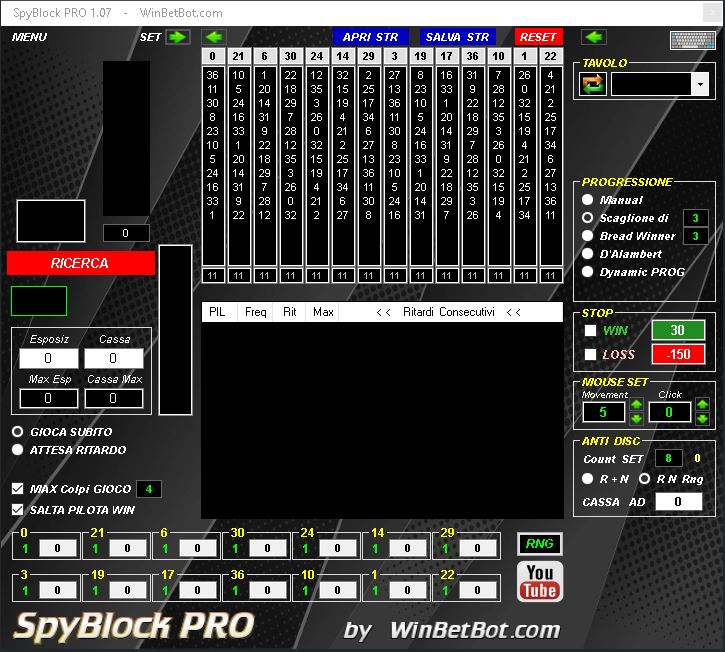Open the MENU item
This screenshot has height=652, width=725.
click(29, 37)
